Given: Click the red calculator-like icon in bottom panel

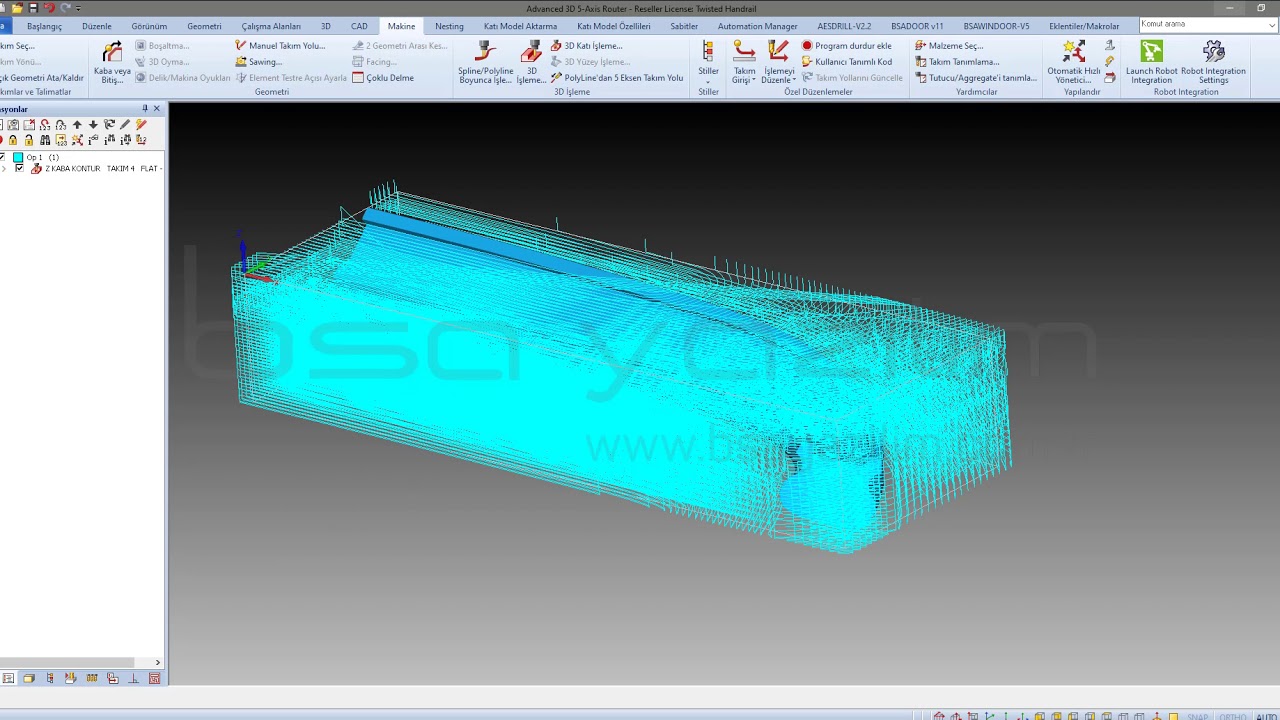Looking at the screenshot, I should [x=154, y=678].
